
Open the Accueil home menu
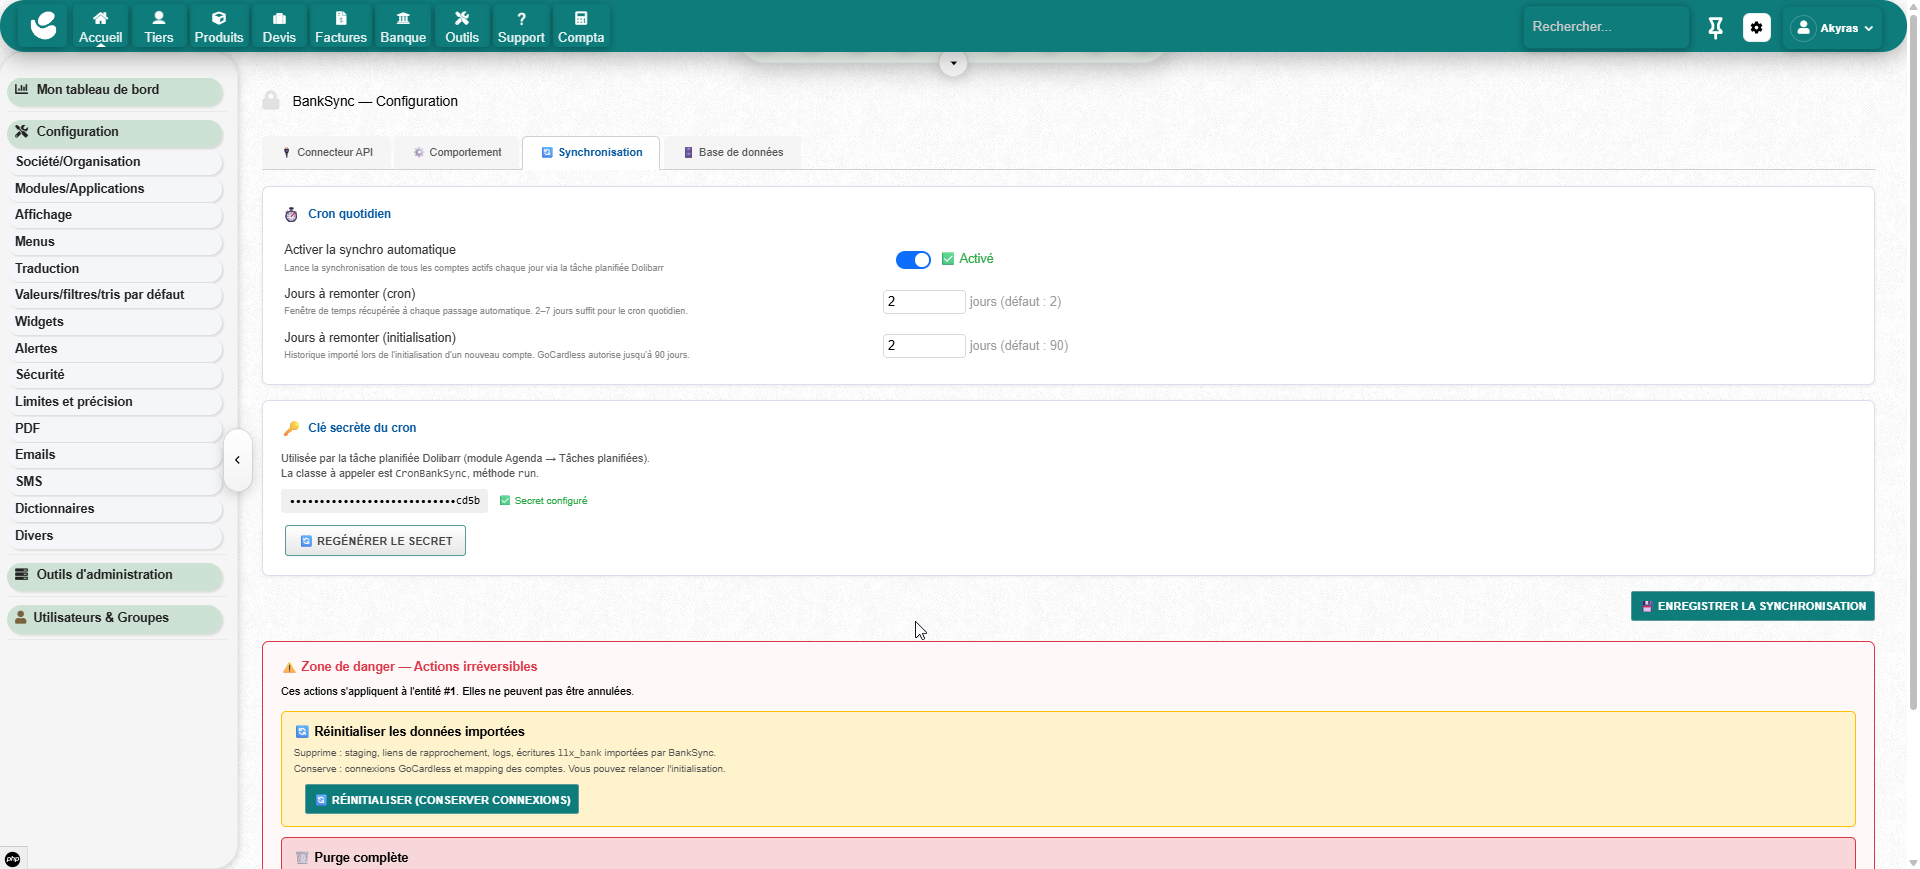point(101,27)
